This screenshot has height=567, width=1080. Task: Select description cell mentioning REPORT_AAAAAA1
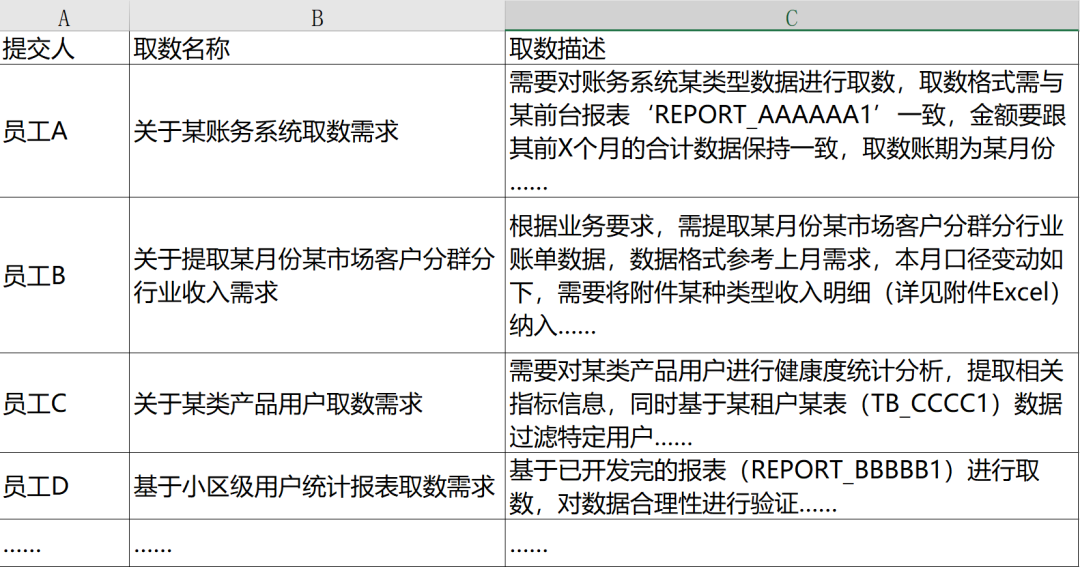pos(791,131)
